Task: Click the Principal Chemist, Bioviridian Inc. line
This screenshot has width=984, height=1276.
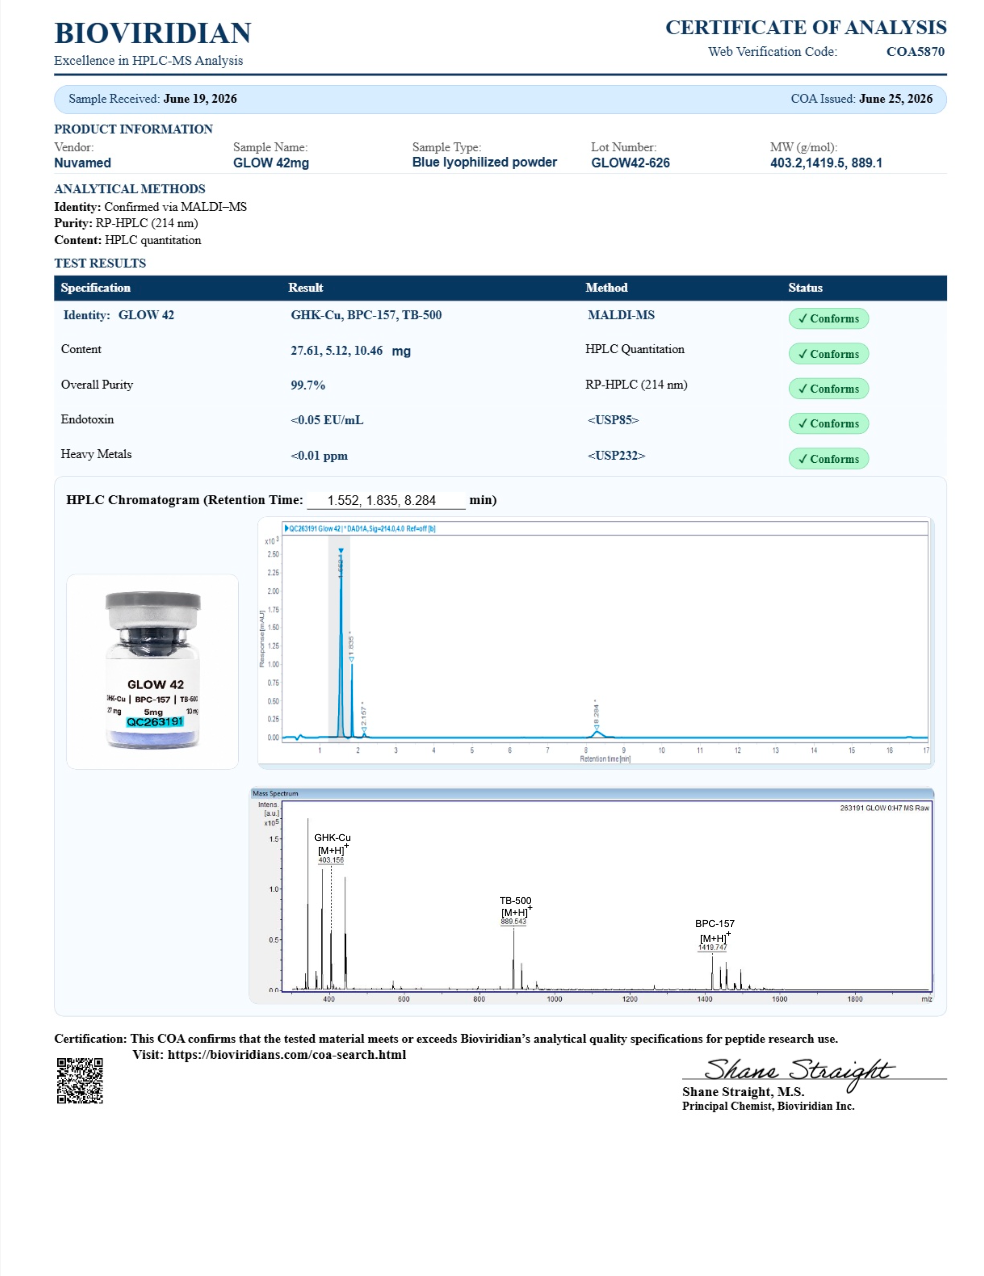Action: pyautogui.click(x=768, y=1106)
